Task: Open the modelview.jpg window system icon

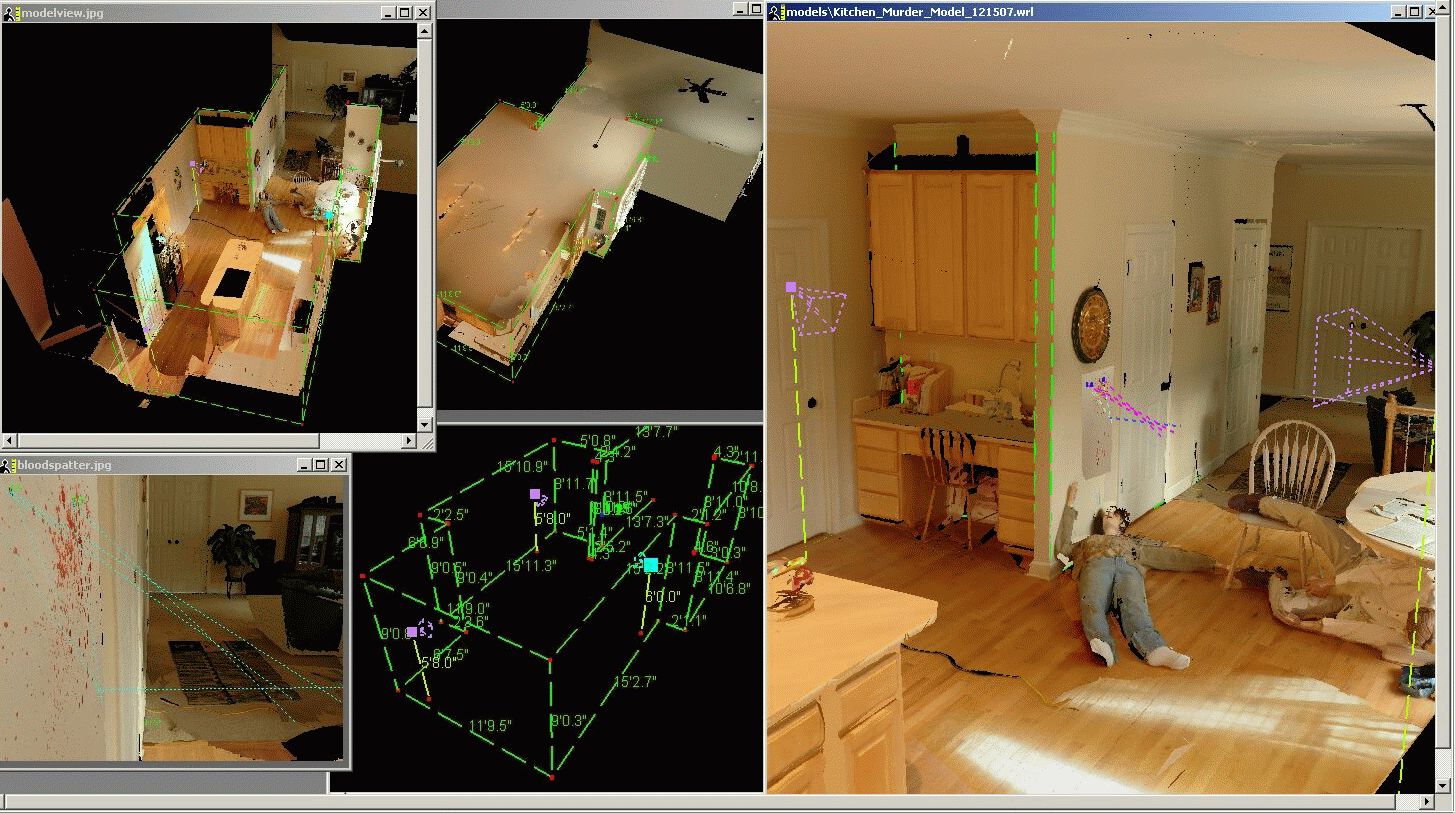Action: (10, 12)
